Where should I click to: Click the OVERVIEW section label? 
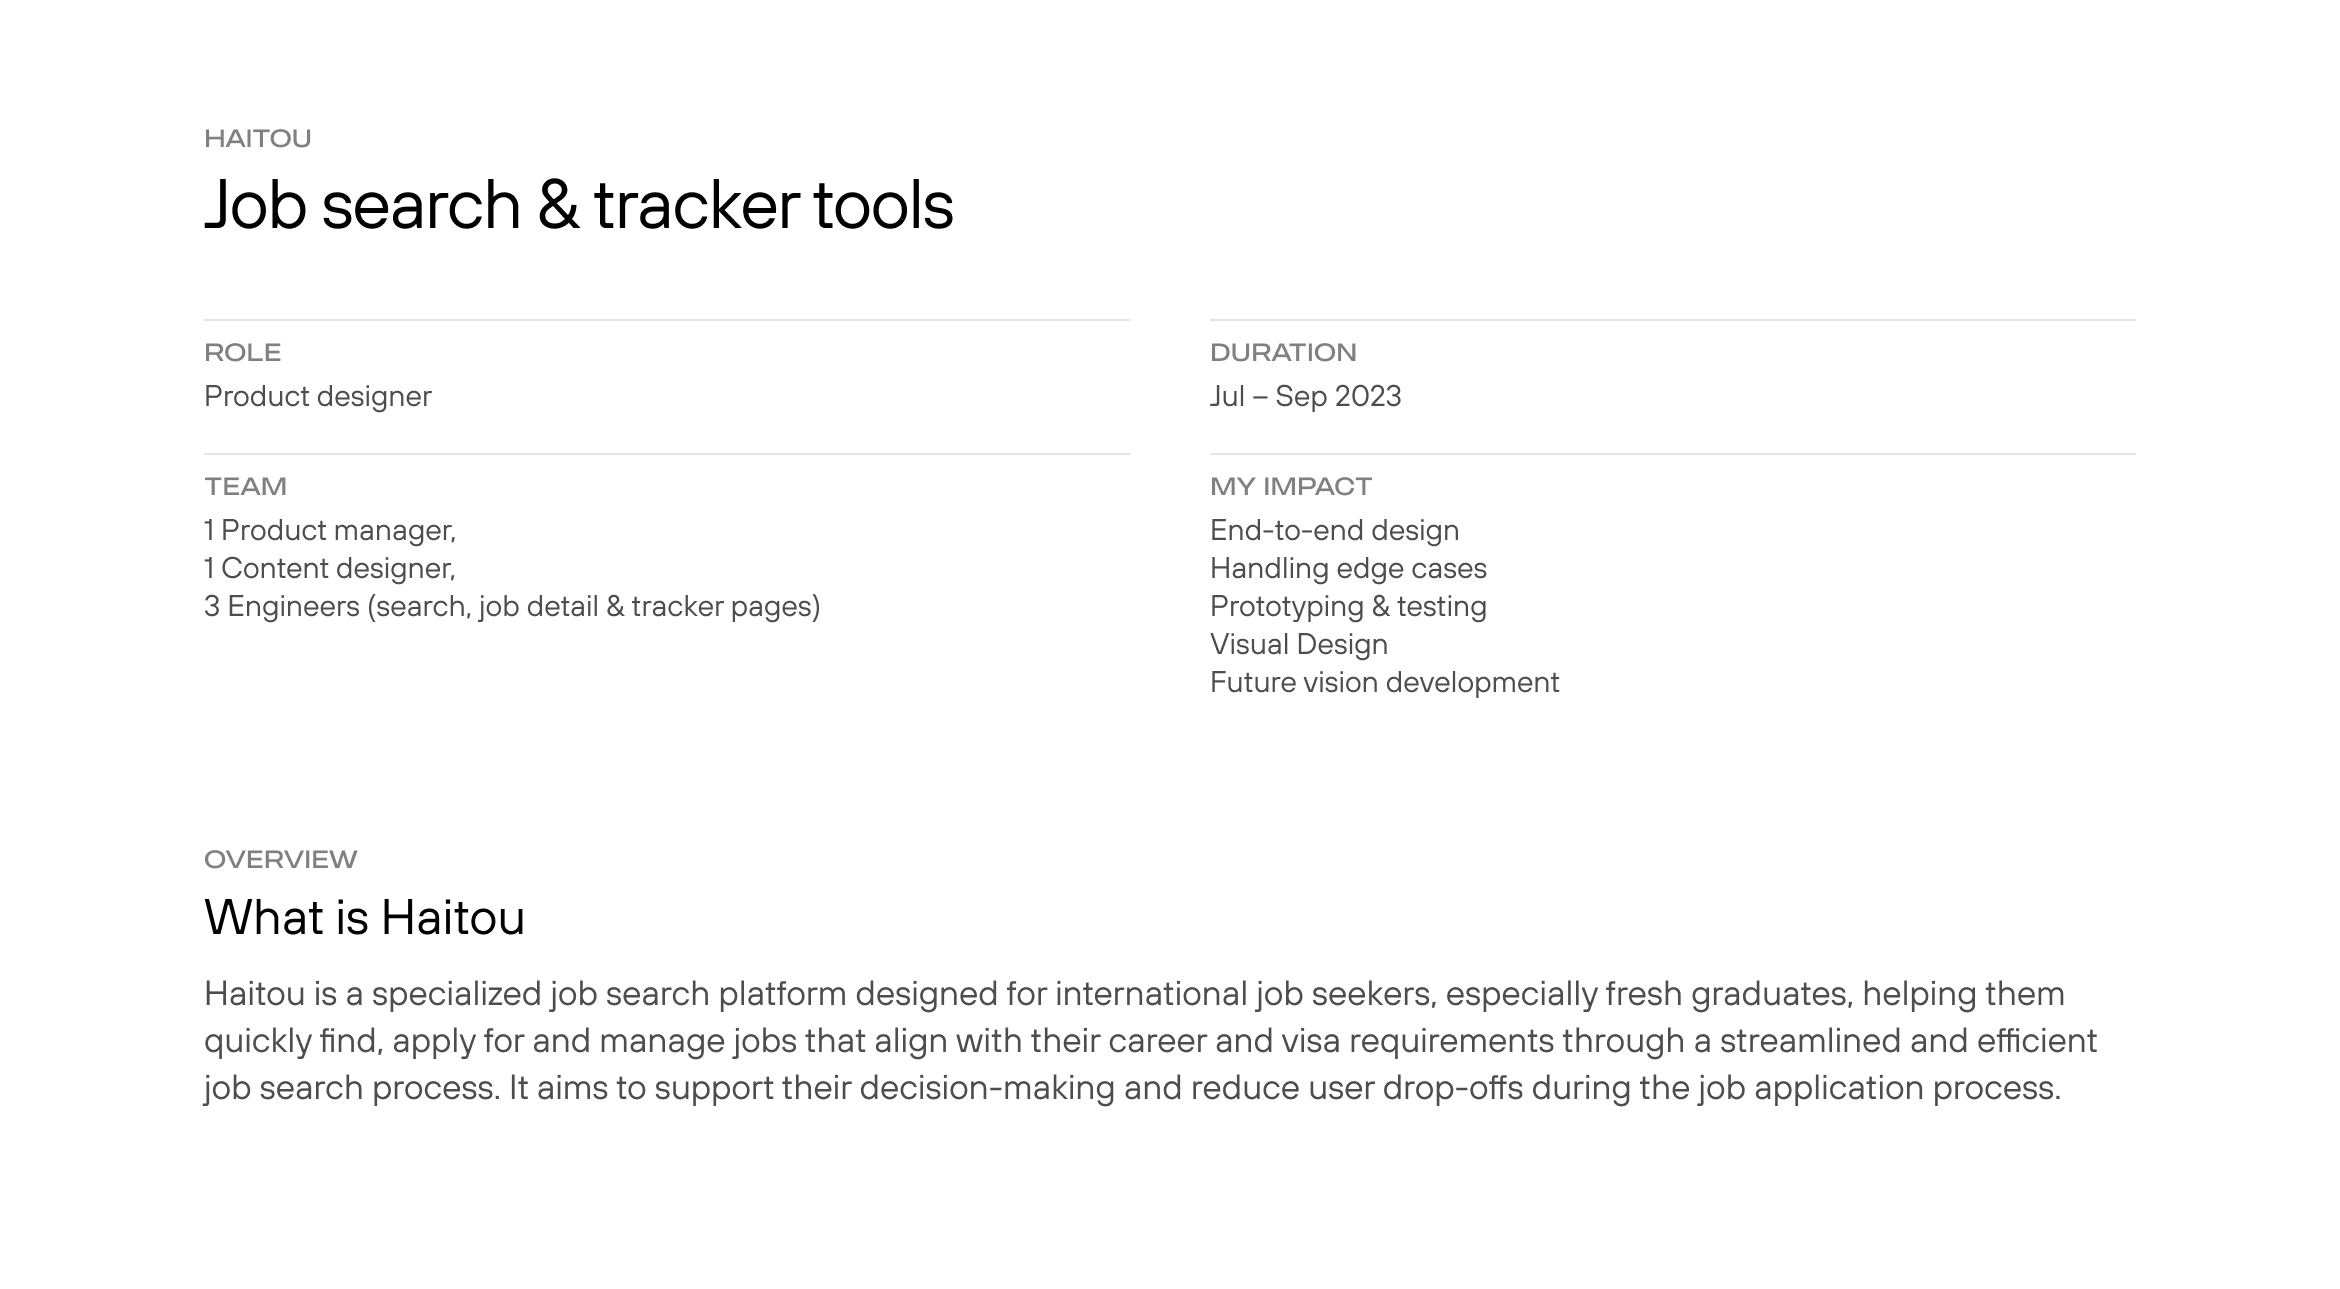pos(280,859)
